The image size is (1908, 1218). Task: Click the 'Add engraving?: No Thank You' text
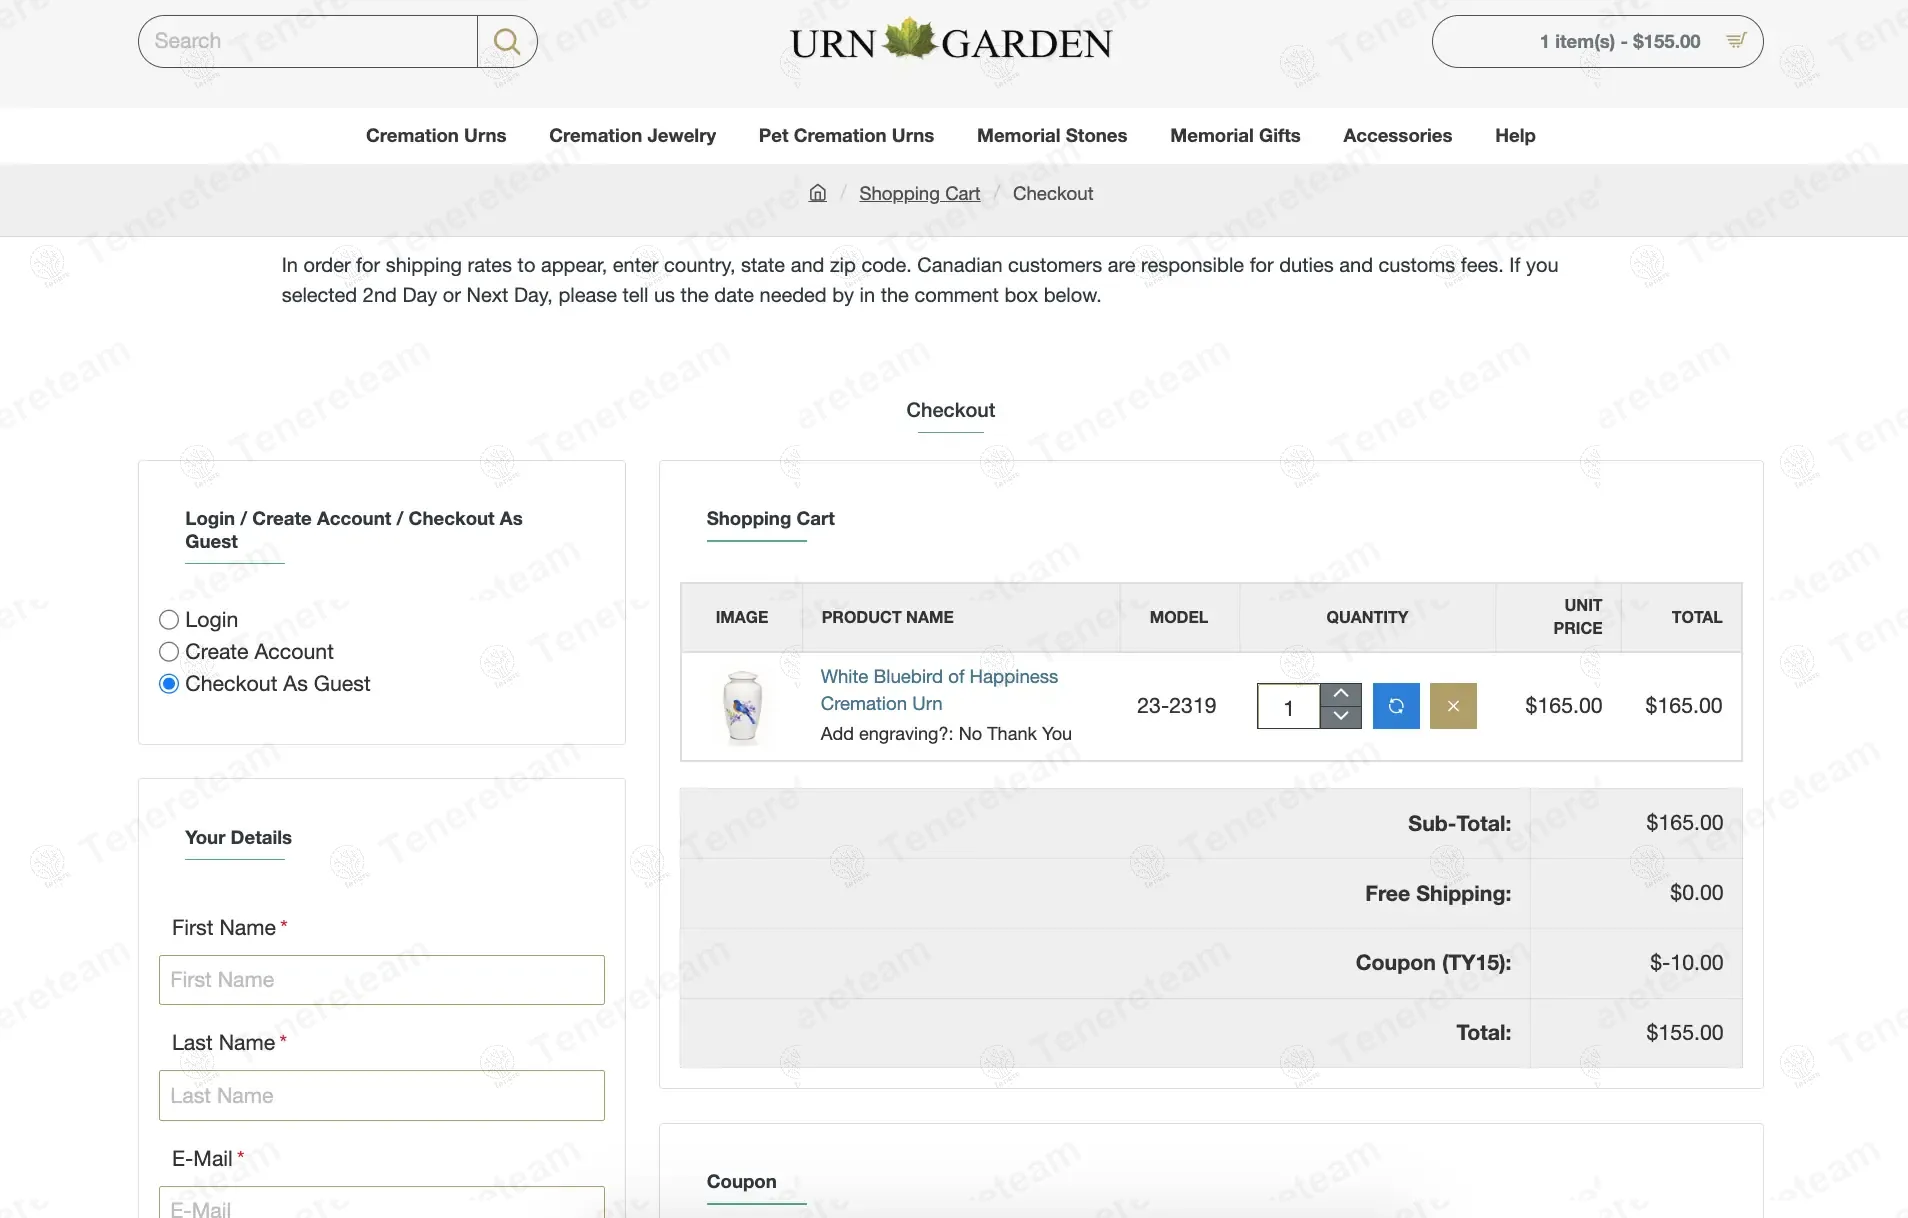[x=946, y=734]
